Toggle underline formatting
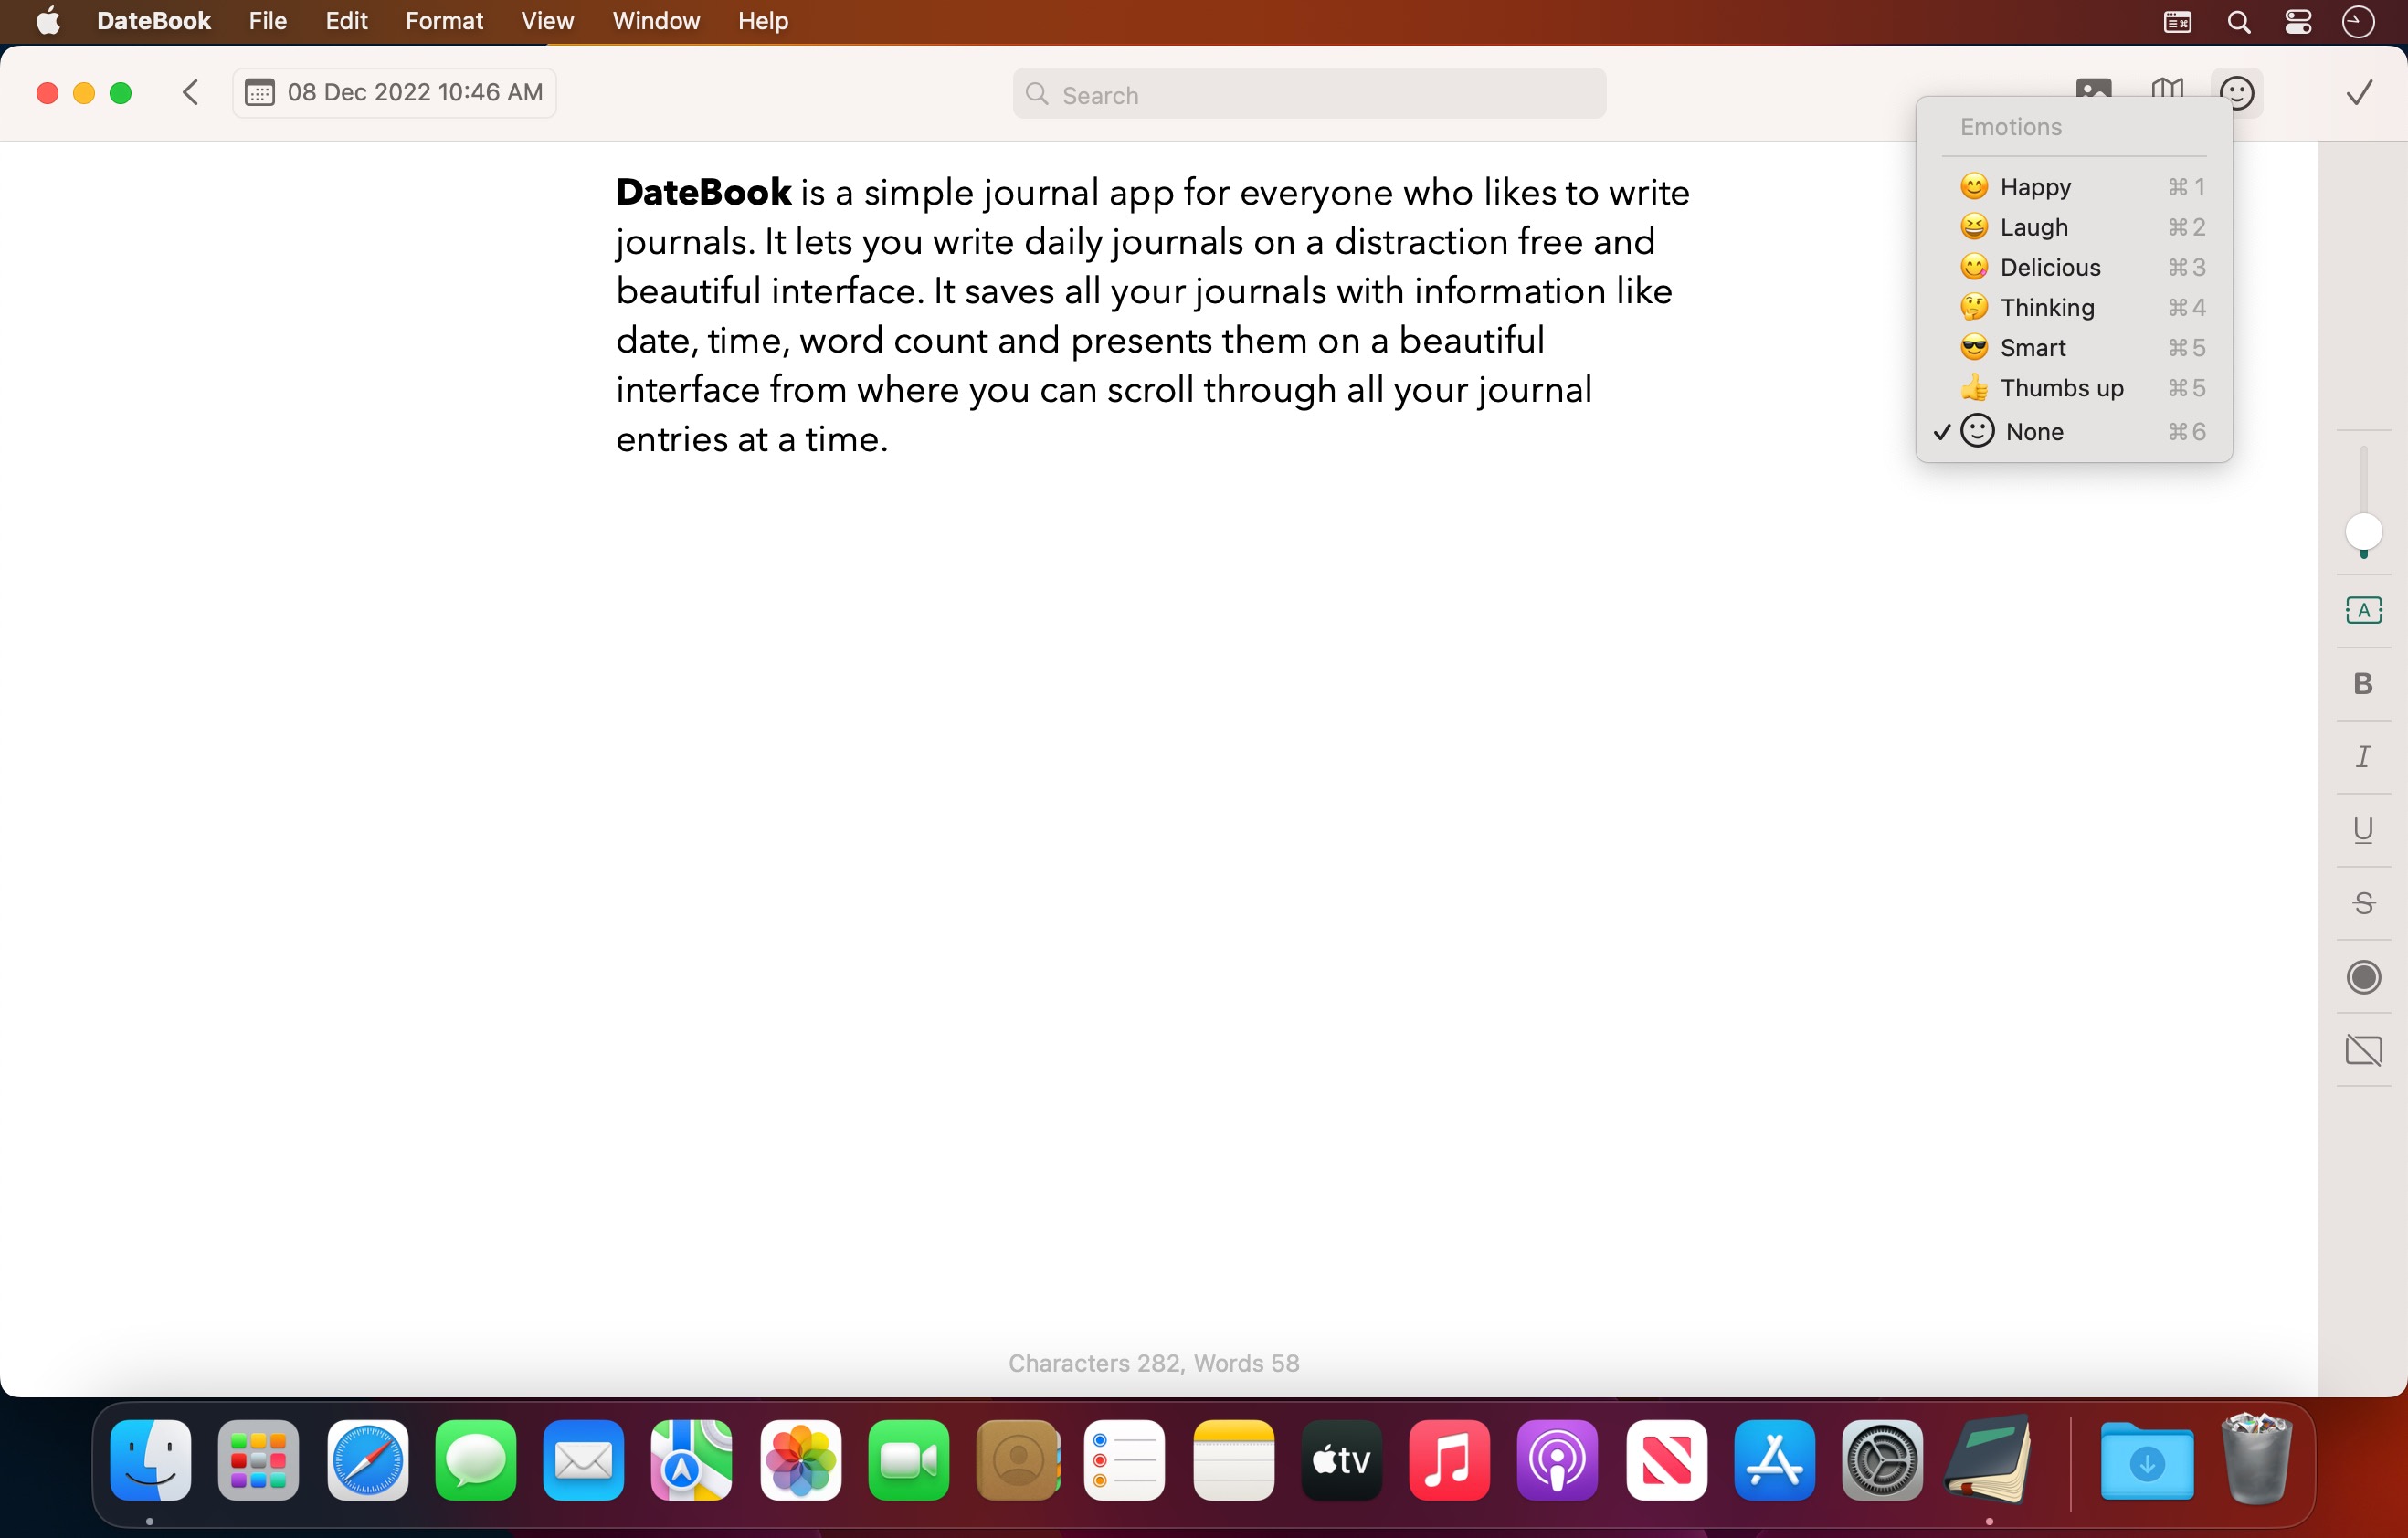 (2363, 830)
